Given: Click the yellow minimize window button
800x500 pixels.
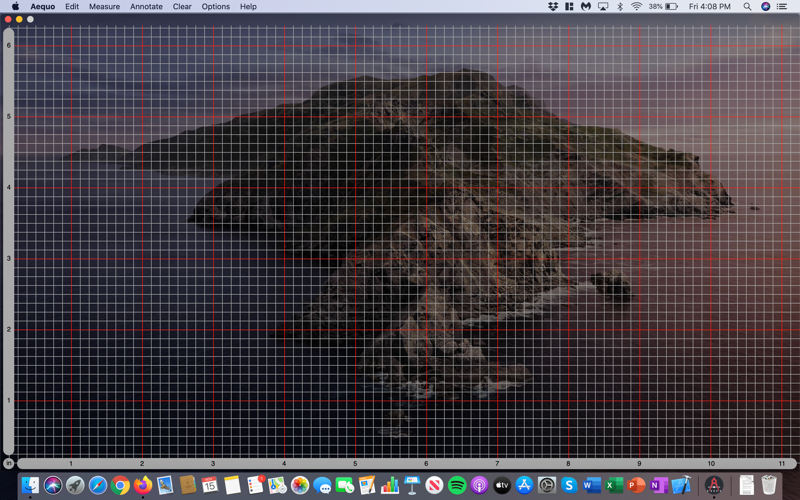Looking at the screenshot, I should 19,19.
